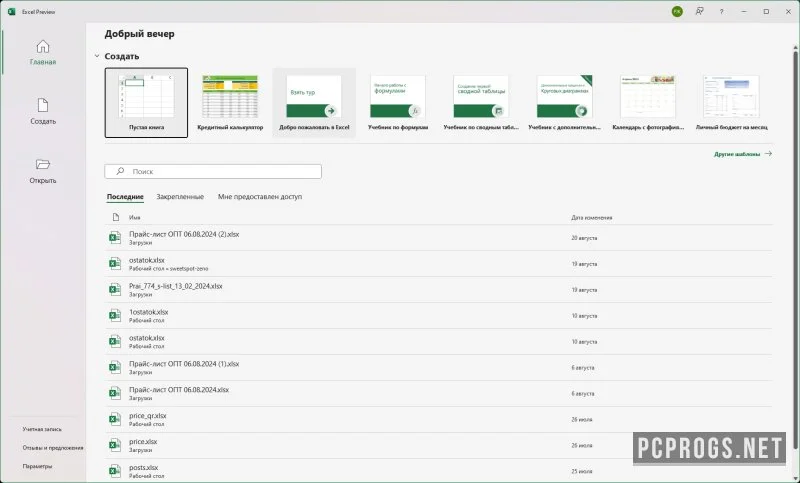Screen dimensions: 800x483
Task: Open Прайс-лист ОПТ 06.08.2024 (2).xlsx
Action: 184,234
